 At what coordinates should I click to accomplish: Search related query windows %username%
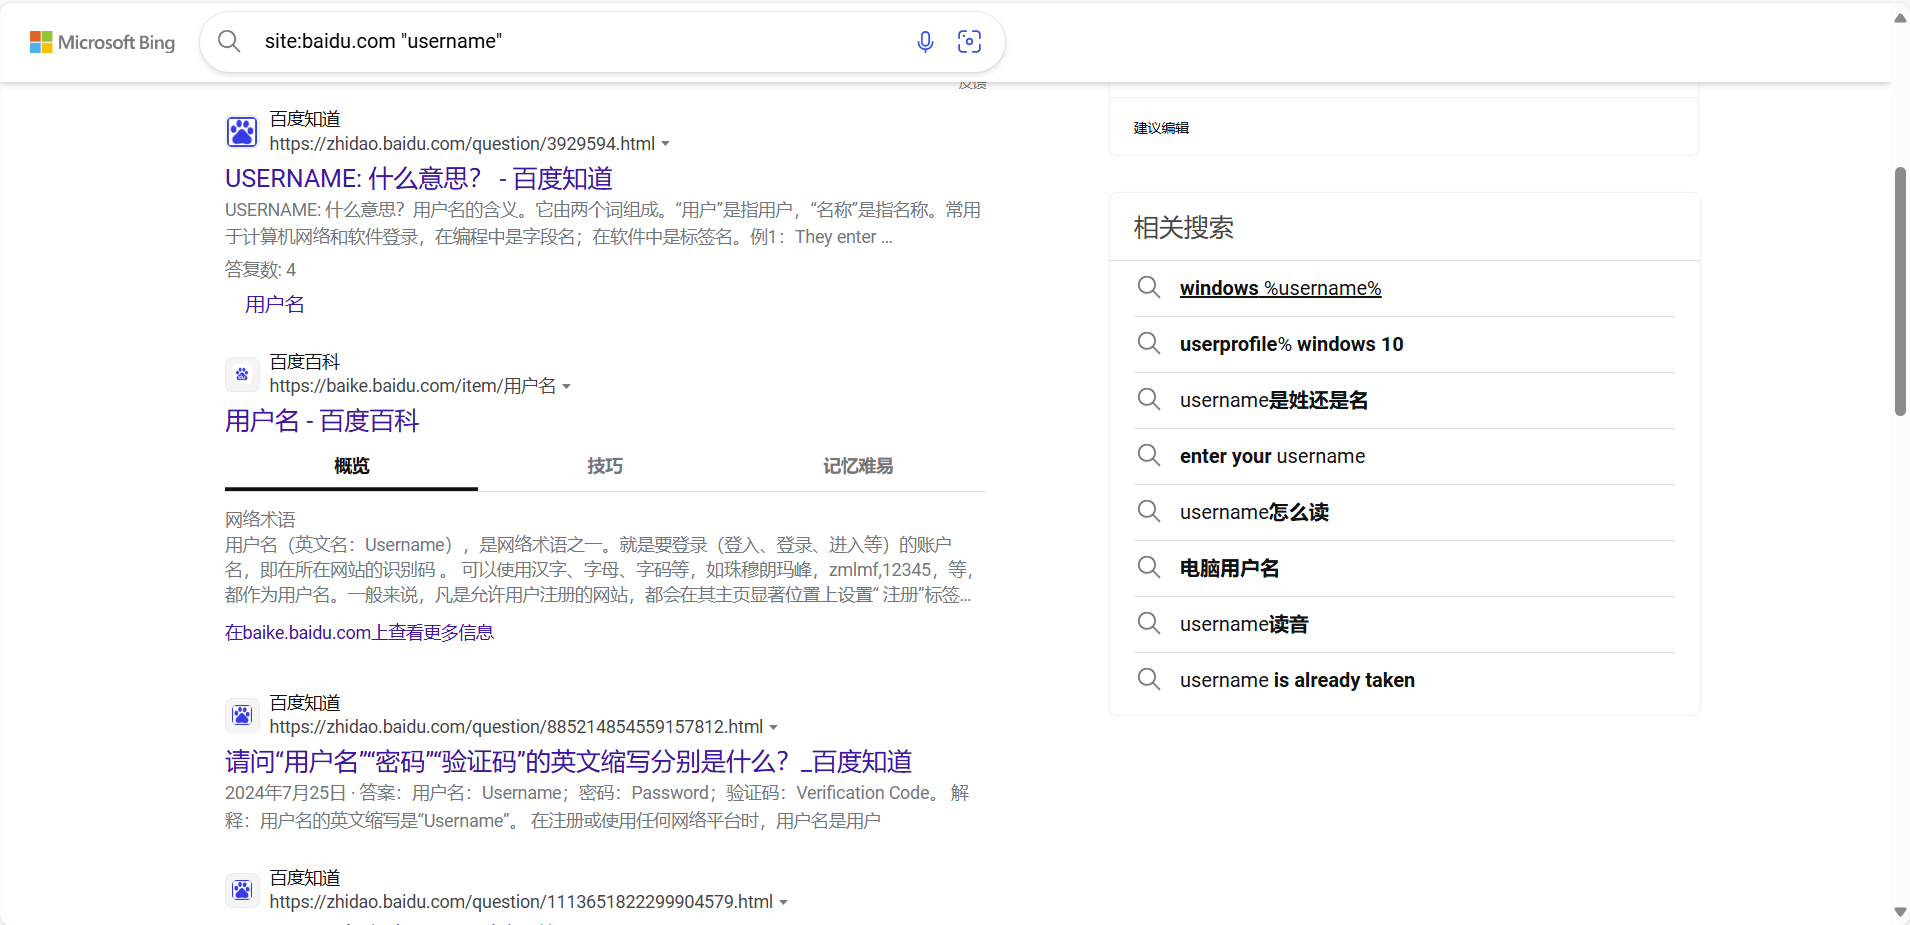pyautogui.click(x=1280, y=288)
